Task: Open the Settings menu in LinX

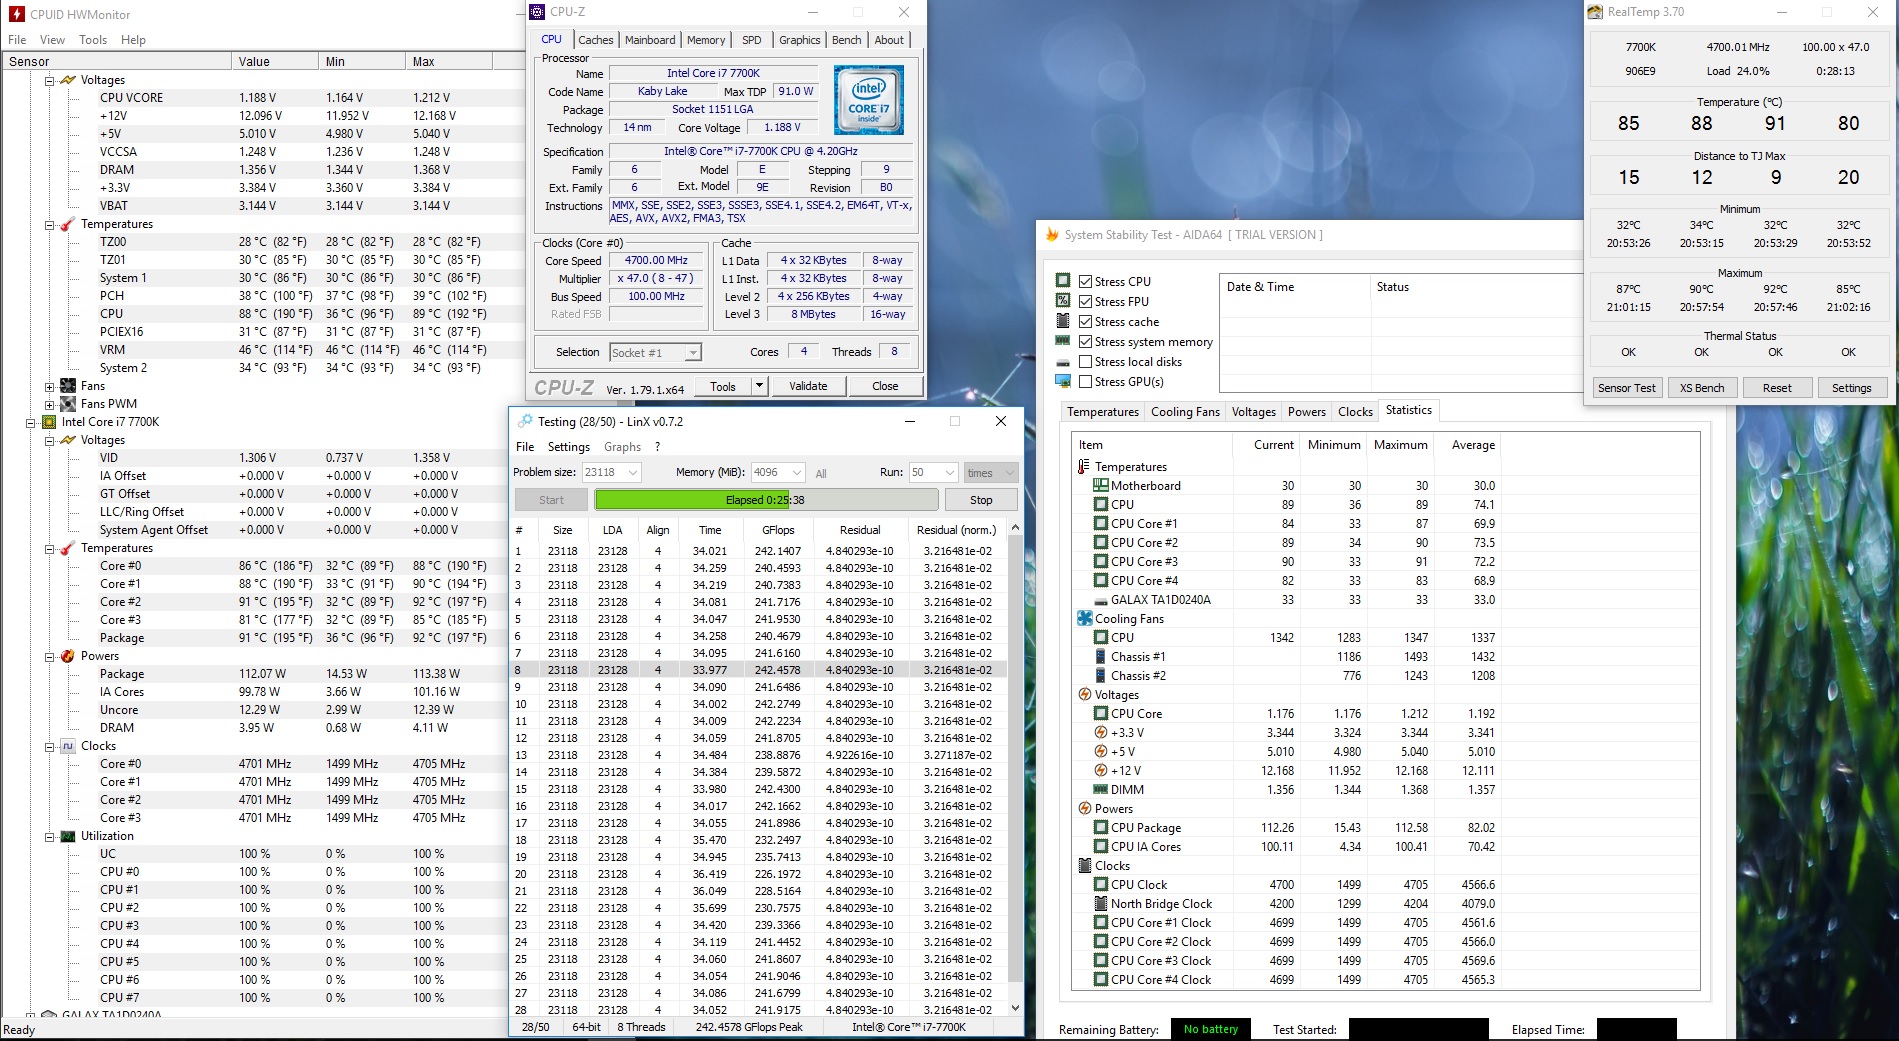Action: click(569, 447)
